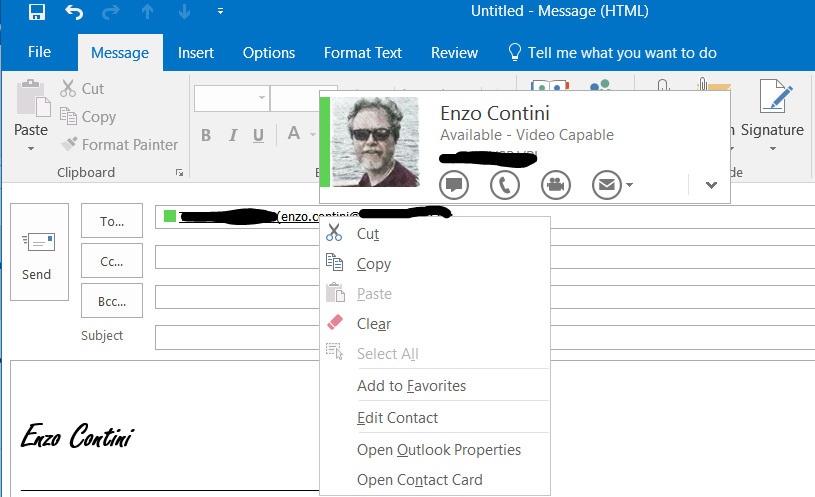
Task: Click the Bcc... button
Action: pos(111,300)
